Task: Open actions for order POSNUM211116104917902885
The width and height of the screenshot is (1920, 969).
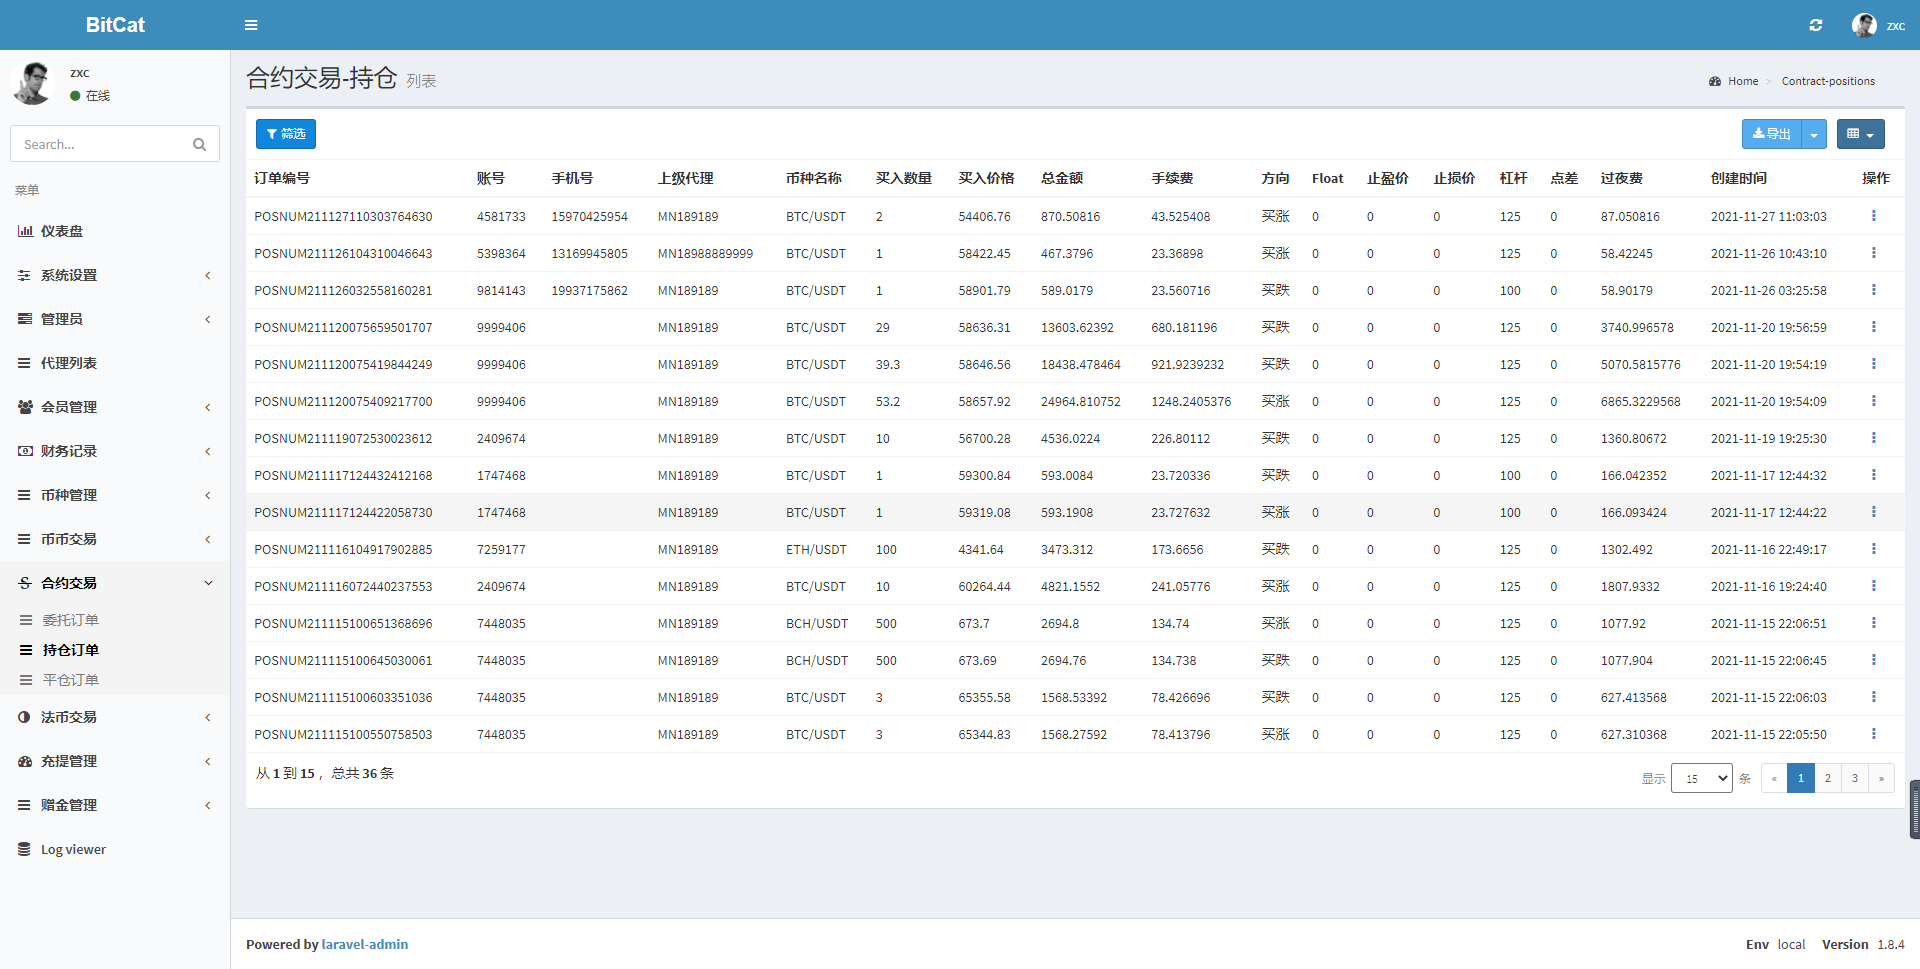Action: [x=1873, y=549]
